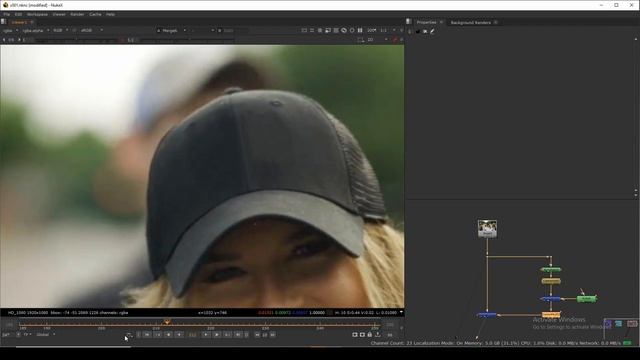The height and width of the screenshot is (360, 640).
Task: Open the TF timeline display dropdown
Action: 27,335
